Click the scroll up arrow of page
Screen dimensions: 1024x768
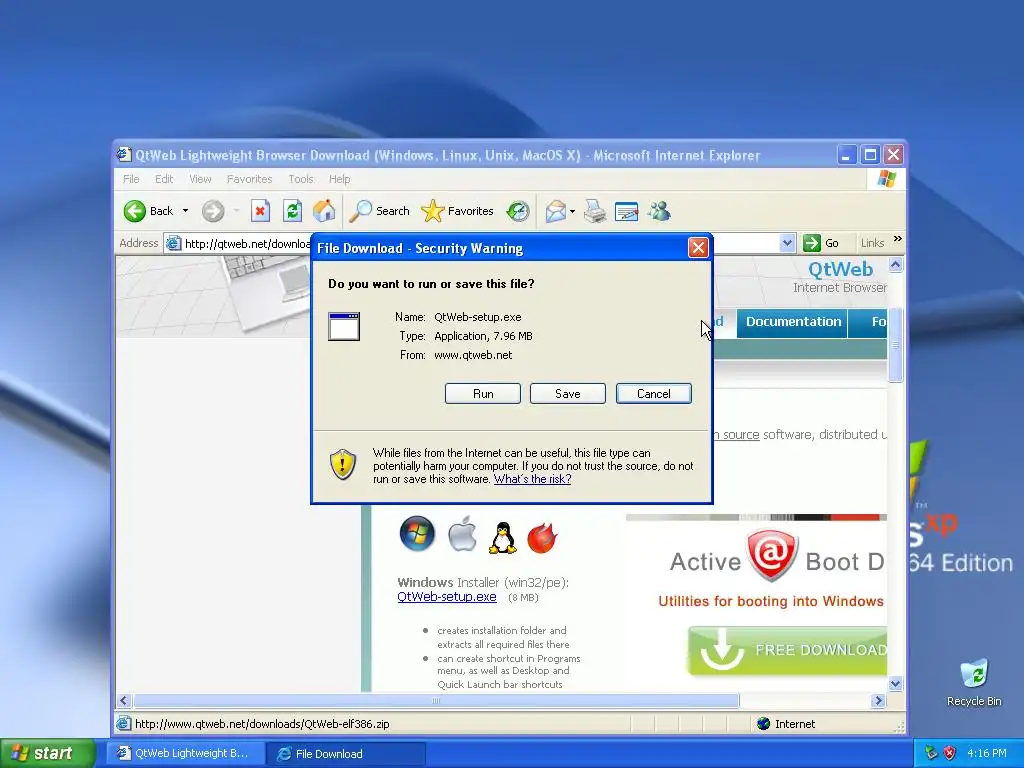(895, 264)
